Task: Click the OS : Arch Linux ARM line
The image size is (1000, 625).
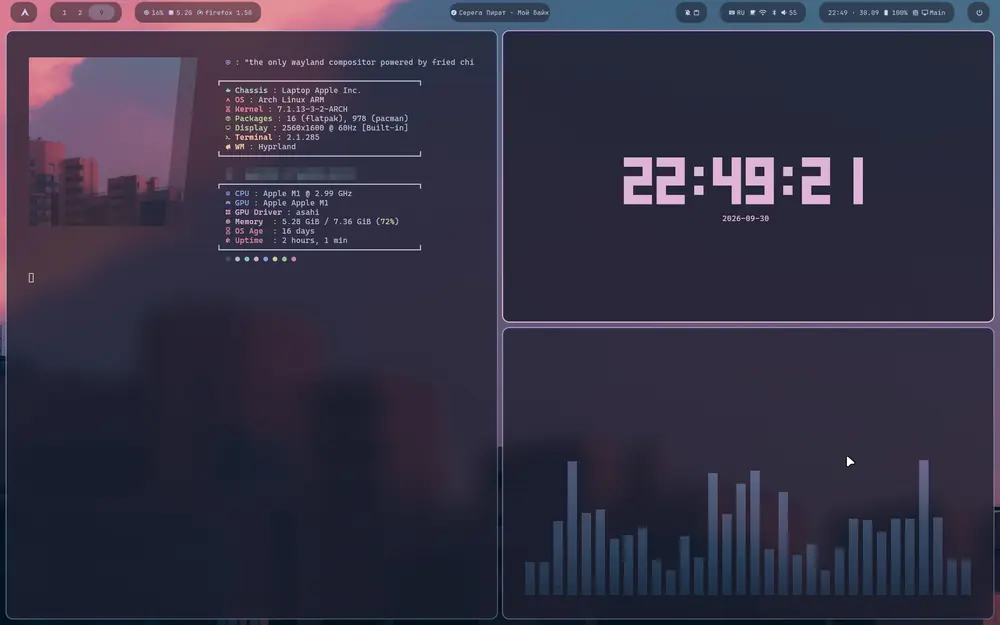Action: click(274, 100)
